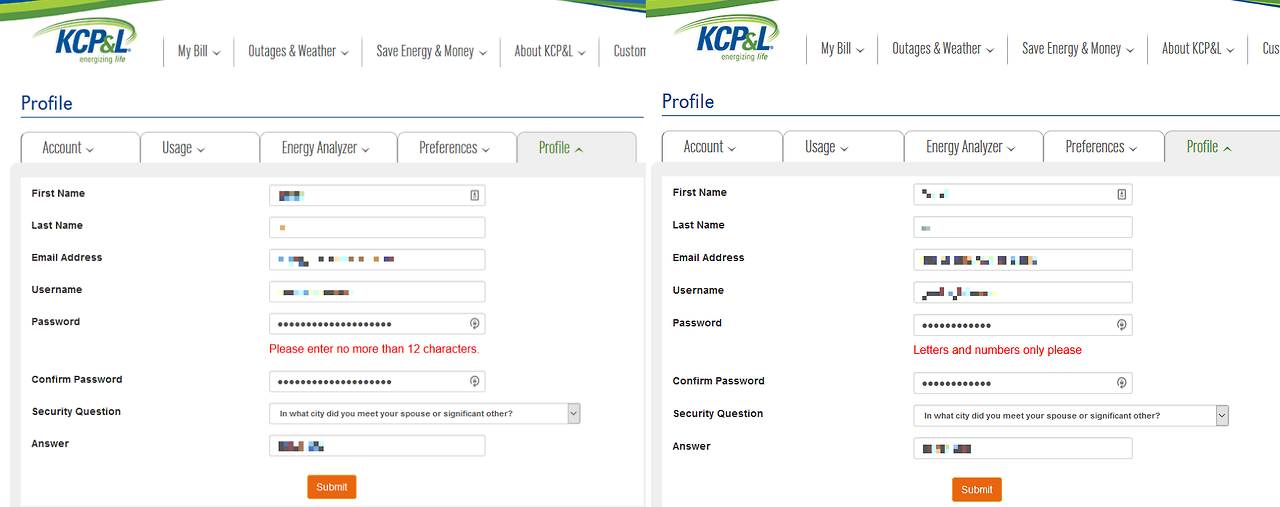
Task: Open Security Question dropdown in left form
Action: pyautogui.click(x=425, y=413)
